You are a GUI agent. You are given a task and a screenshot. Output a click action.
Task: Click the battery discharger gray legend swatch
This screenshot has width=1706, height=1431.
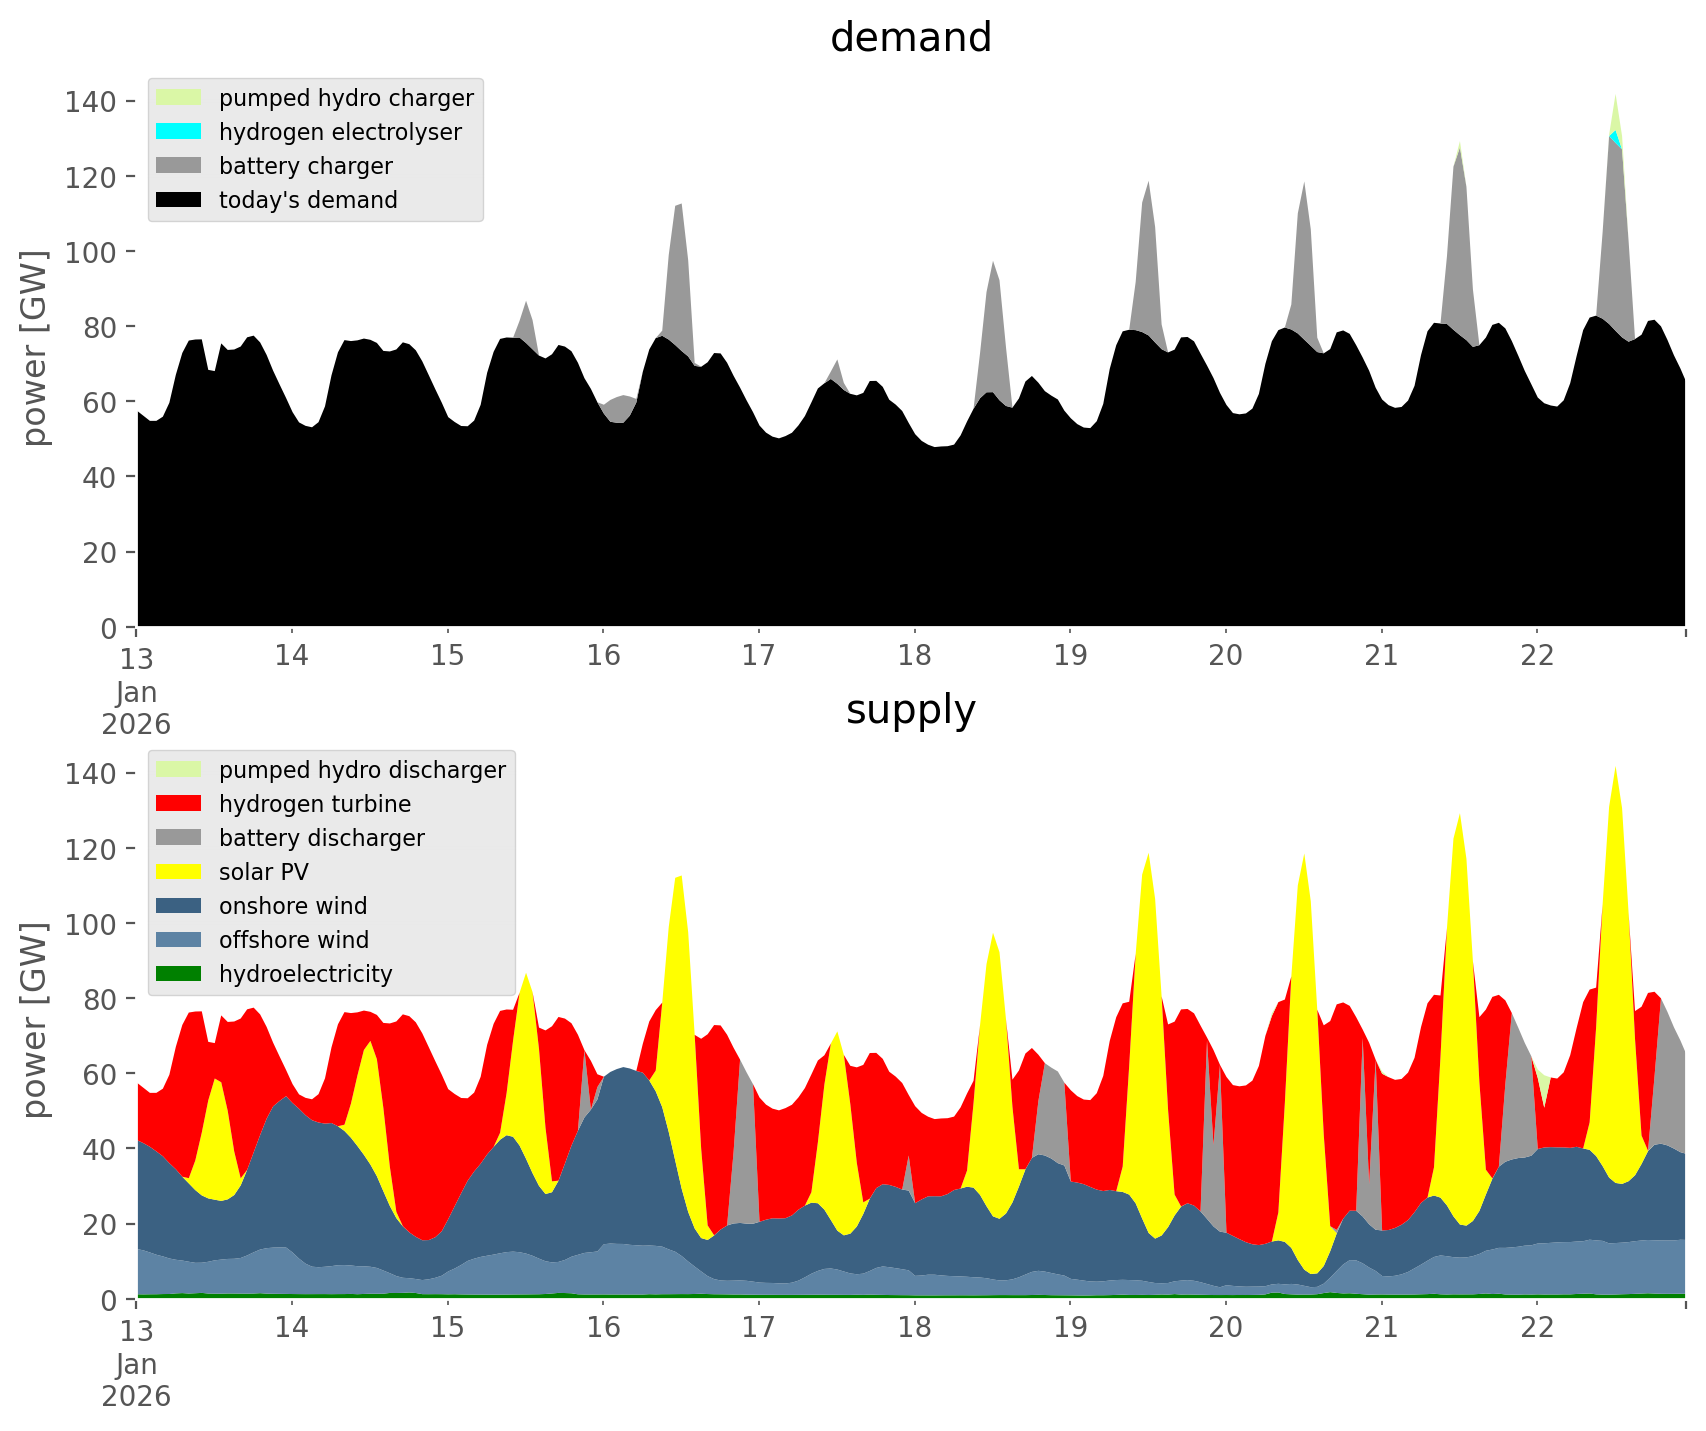coord(178,838)
